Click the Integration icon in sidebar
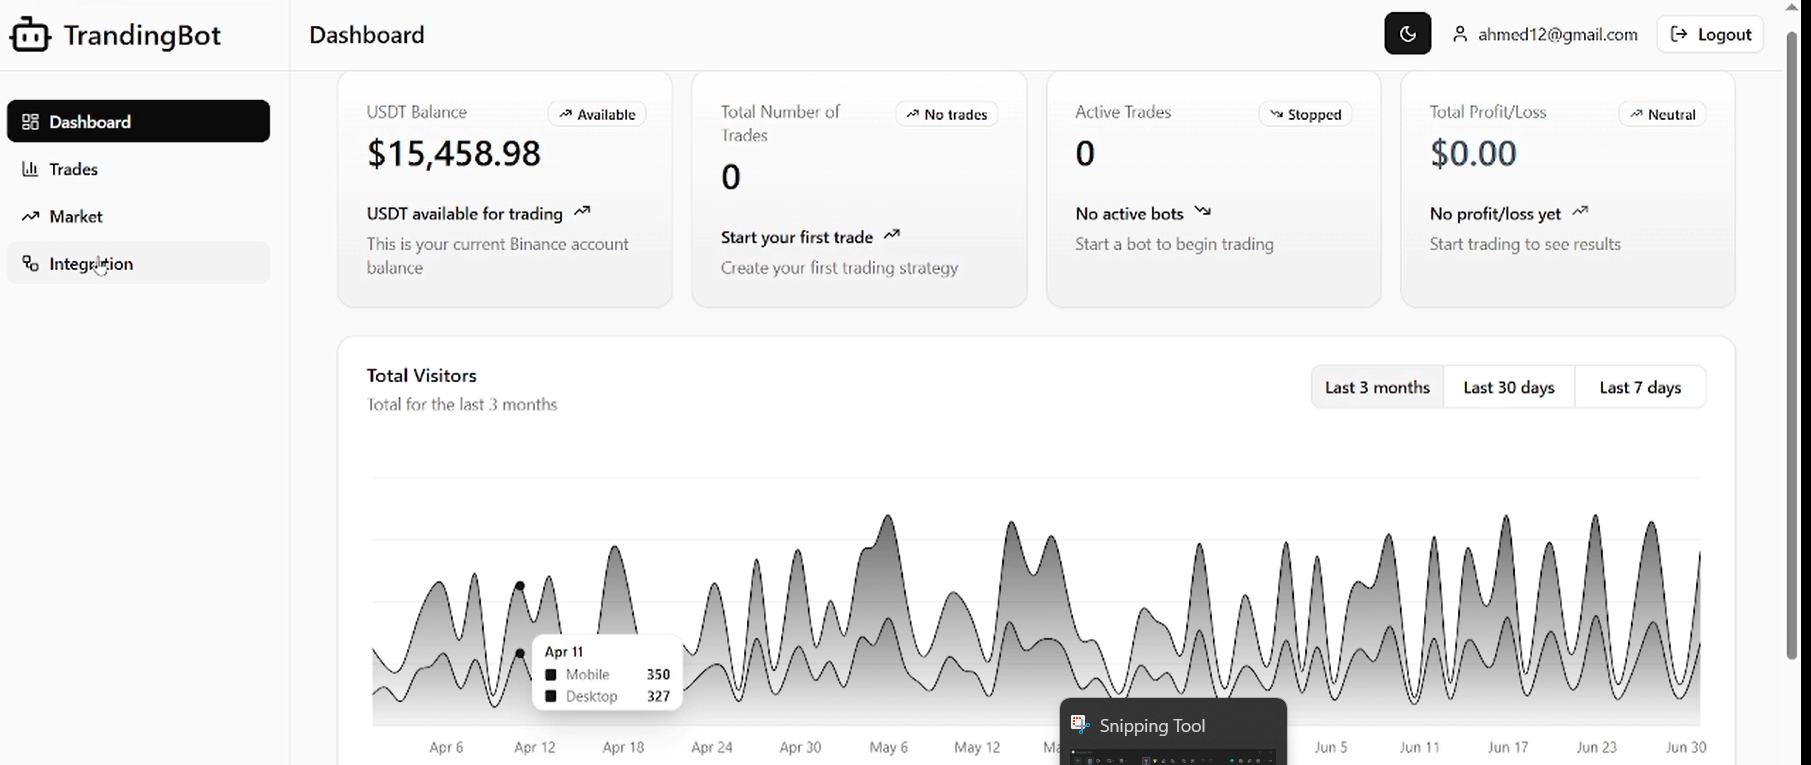The width and height of the screenshot is (1811, 765). tap(30, 264)
